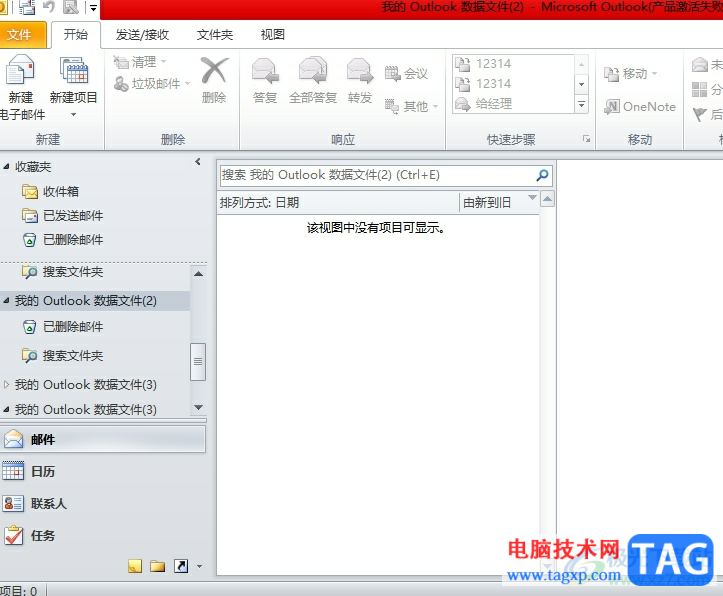Viewport: 723px width, 596px height.
Task: Switch to Calendar (日历) navigation
Action: (103, 471)
